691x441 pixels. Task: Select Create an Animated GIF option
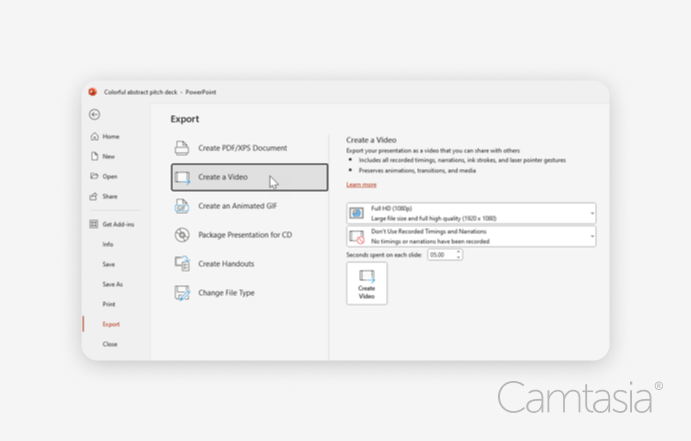(x=249, y=206)
